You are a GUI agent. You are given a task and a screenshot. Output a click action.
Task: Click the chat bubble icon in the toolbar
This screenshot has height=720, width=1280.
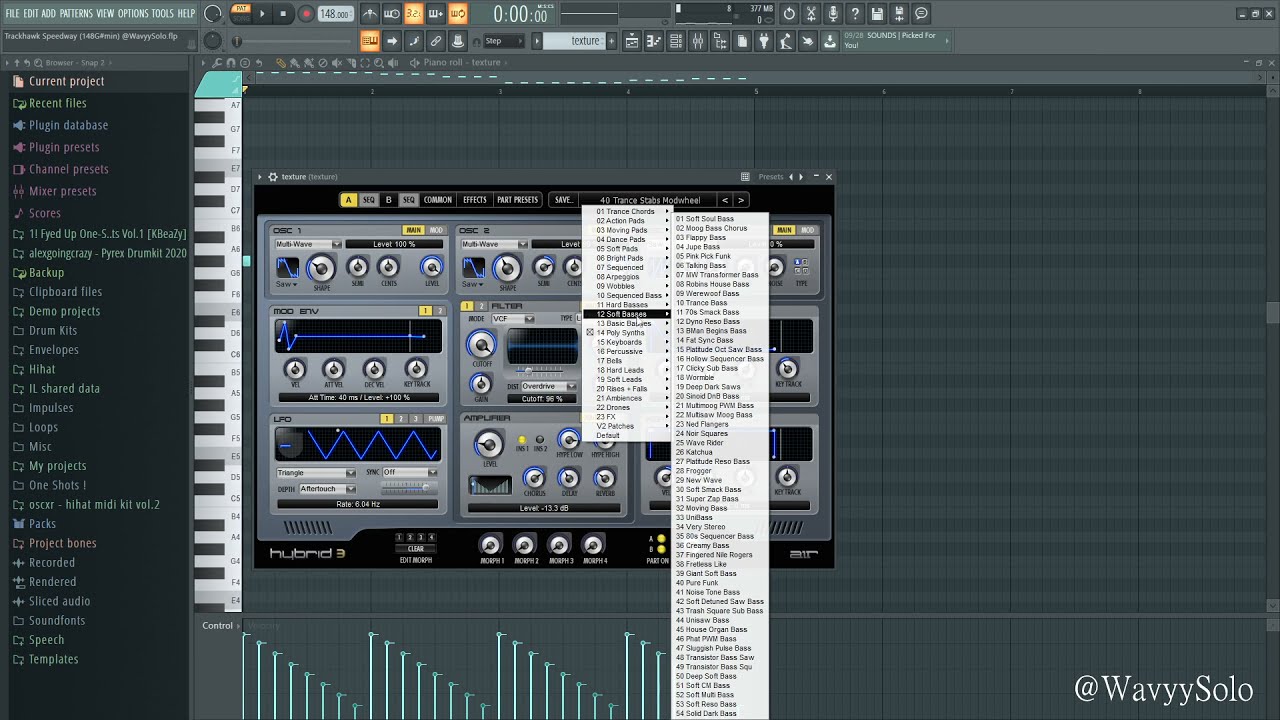pos(921,14)
